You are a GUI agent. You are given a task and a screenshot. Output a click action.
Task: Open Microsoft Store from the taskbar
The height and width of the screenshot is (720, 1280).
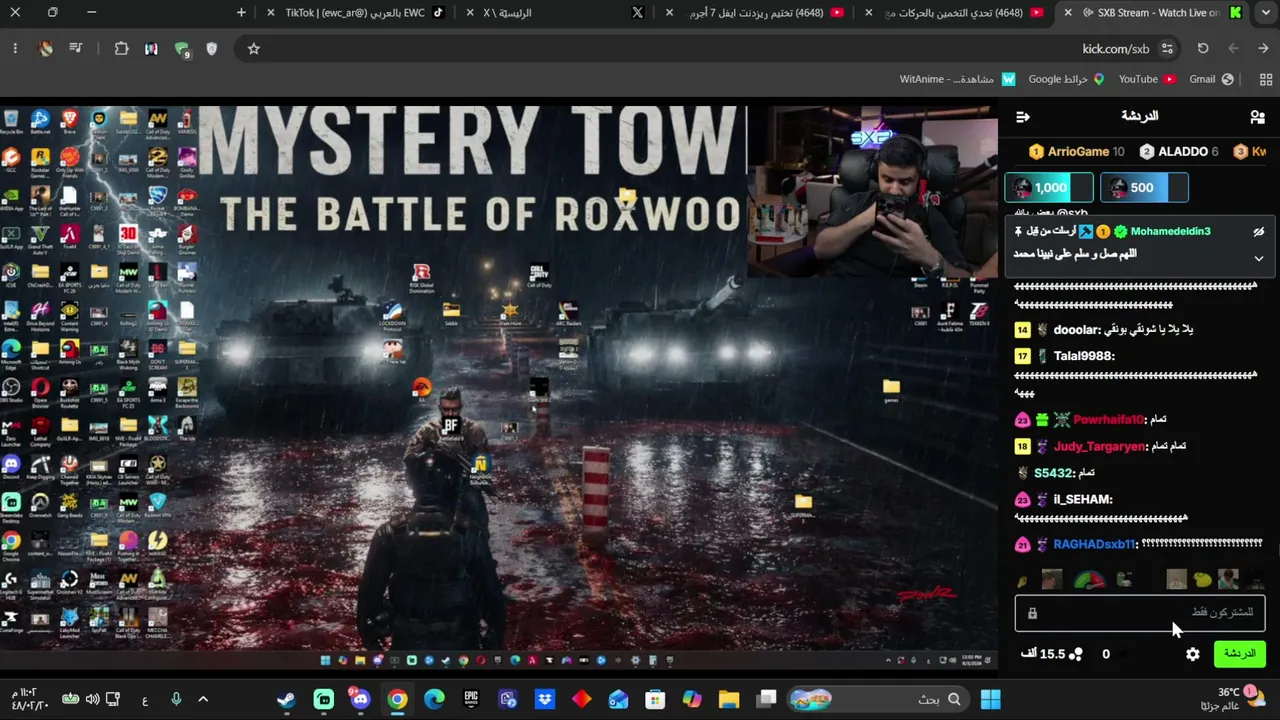655,699
